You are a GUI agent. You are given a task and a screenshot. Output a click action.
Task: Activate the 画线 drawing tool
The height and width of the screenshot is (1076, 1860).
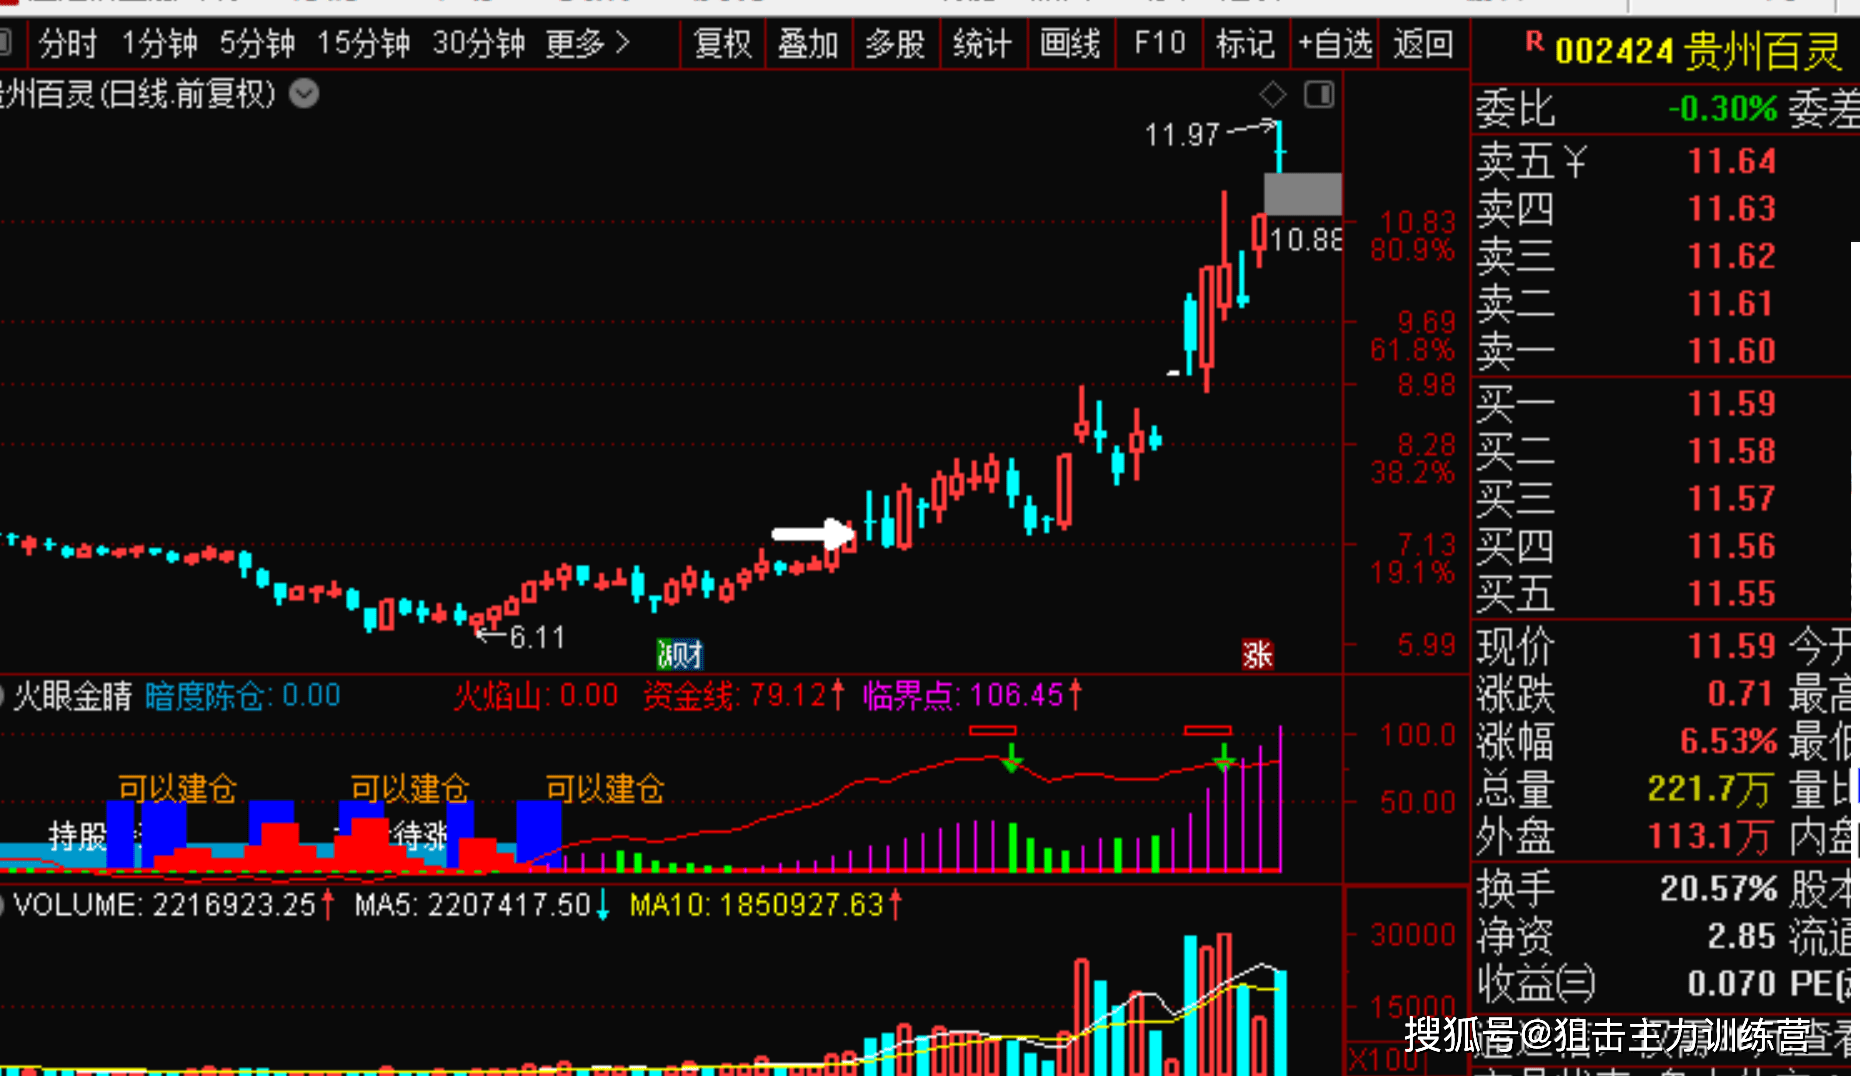(x=1070, y=44)
